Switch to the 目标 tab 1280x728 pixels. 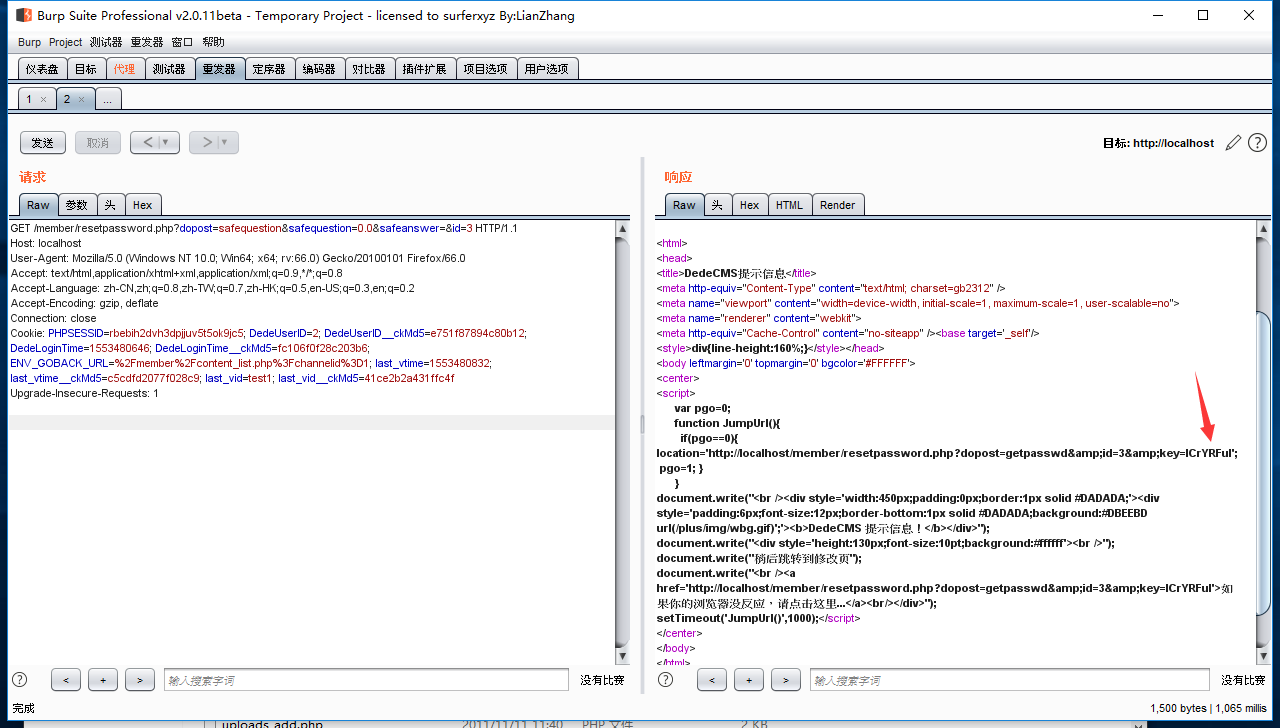coord(86,69)
